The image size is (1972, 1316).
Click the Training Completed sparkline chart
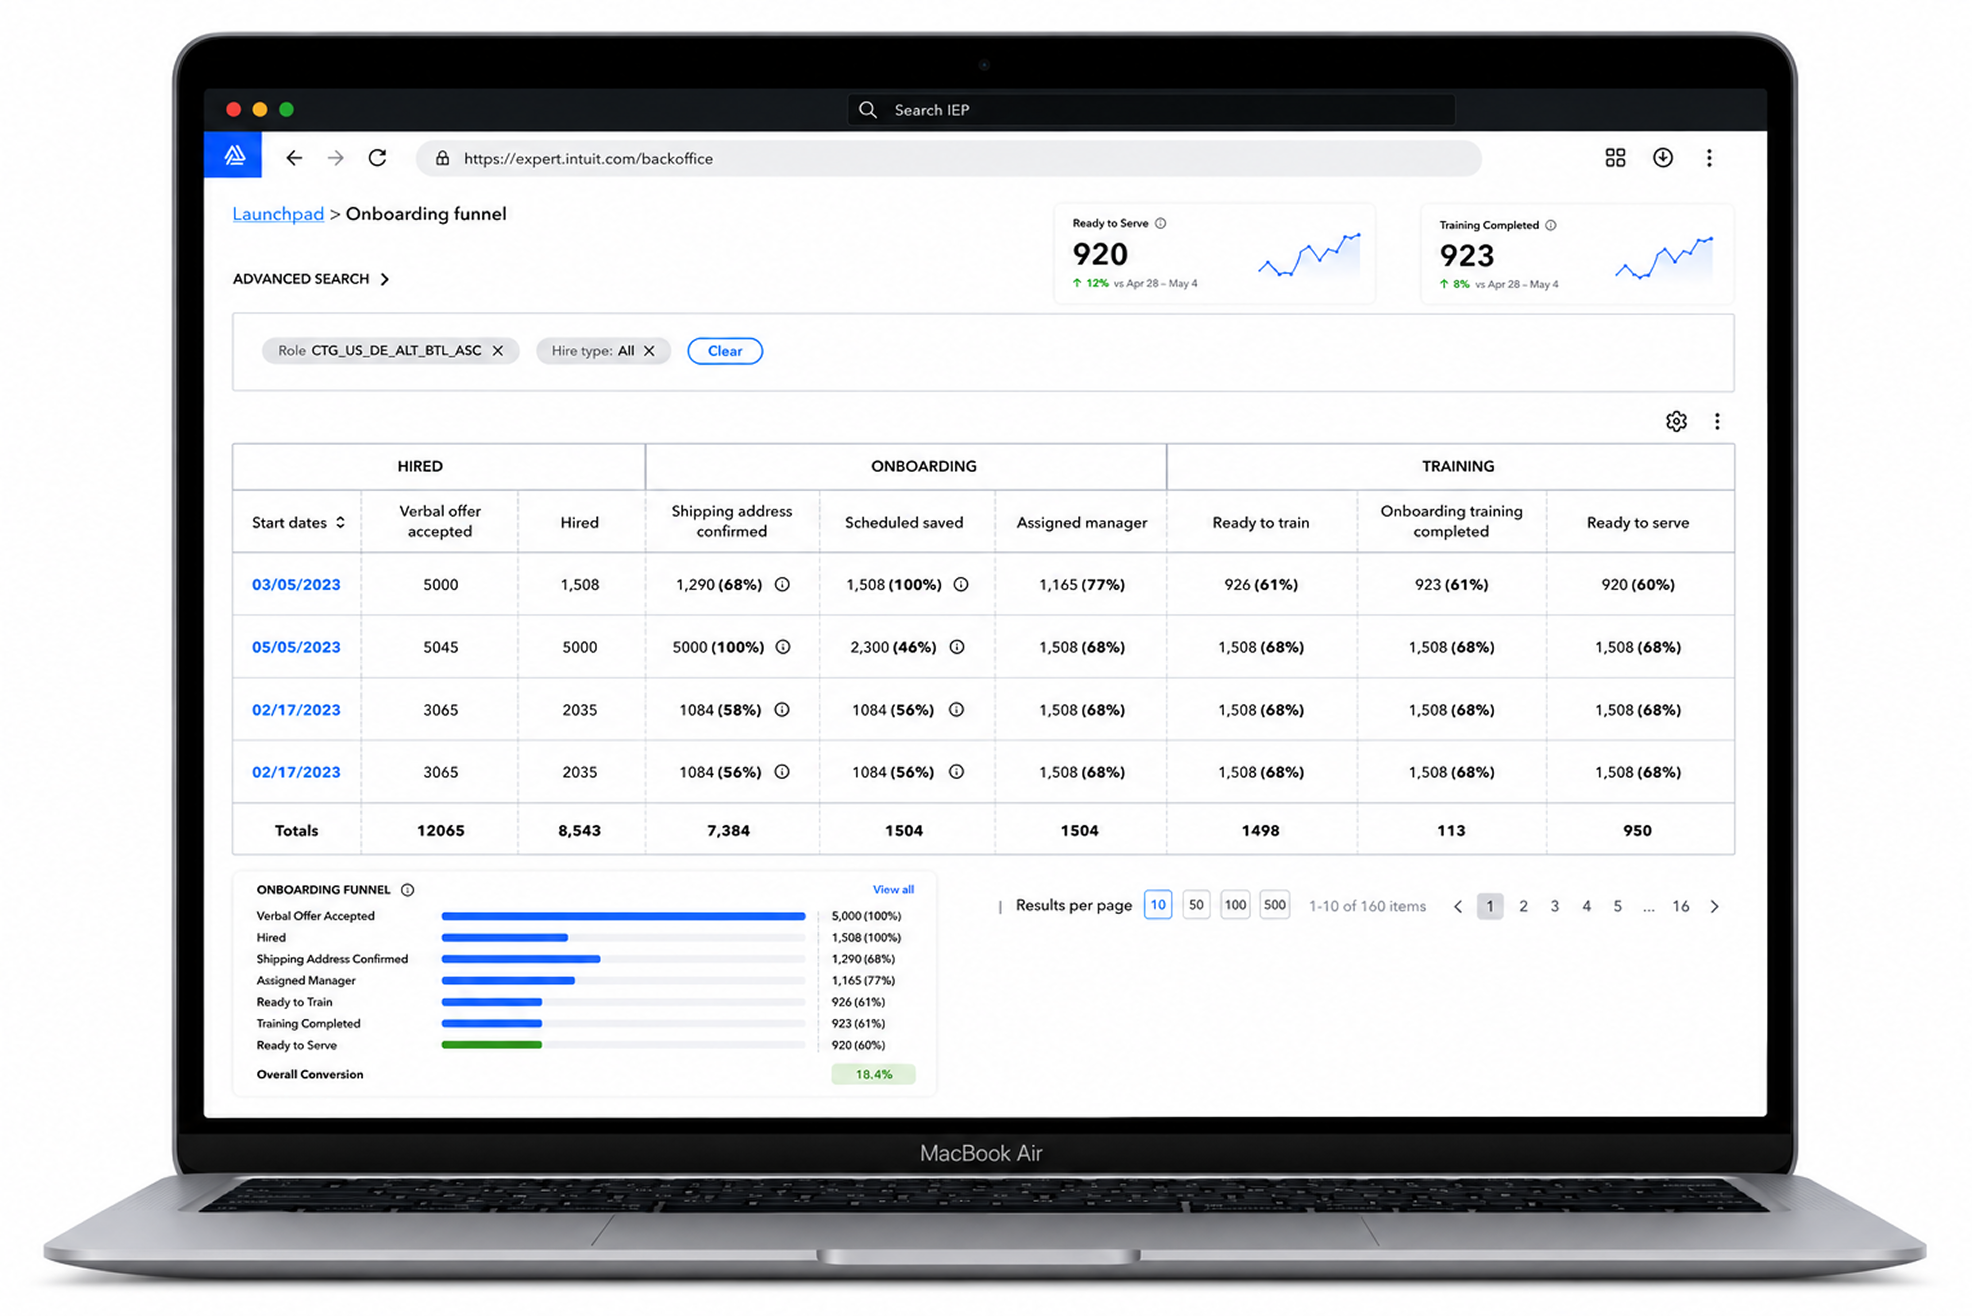coord(1664,258)
